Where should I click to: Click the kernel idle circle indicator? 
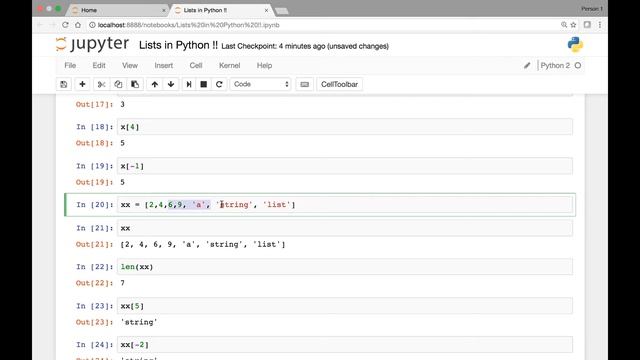pos(578,65)
